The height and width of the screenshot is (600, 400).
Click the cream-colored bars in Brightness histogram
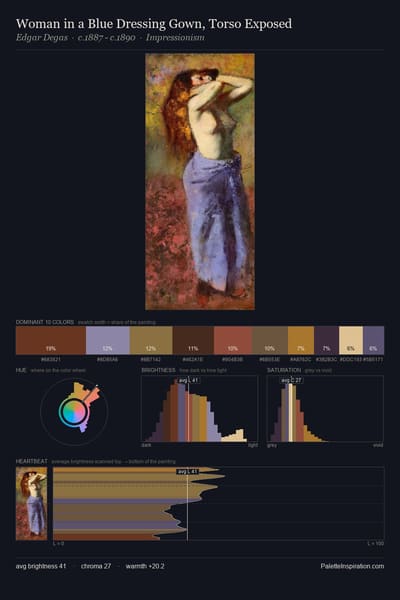(x=235, y=437)
